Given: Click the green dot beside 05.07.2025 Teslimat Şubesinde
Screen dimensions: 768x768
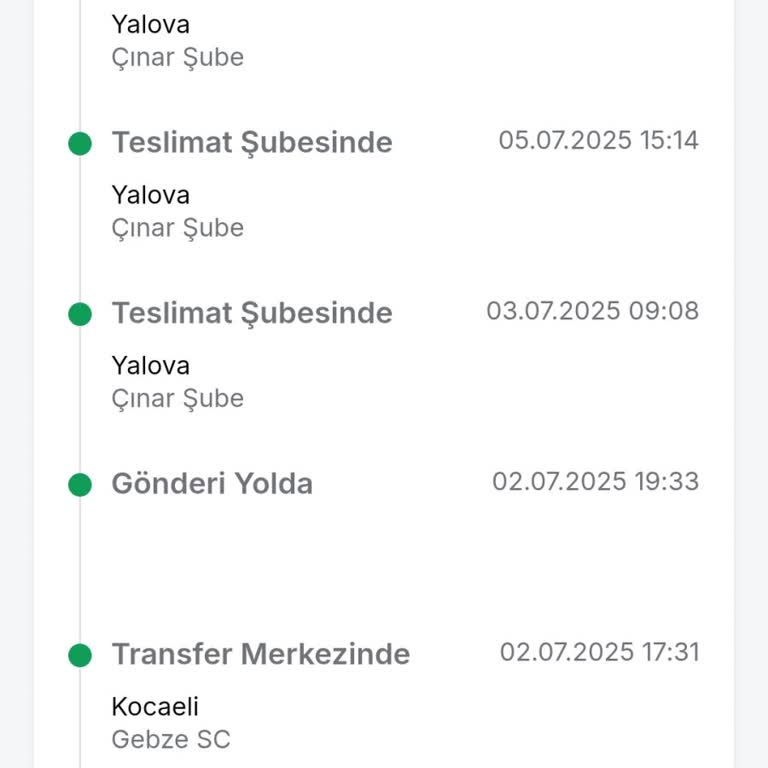Looking at the screenshot, I should point(80,143).
